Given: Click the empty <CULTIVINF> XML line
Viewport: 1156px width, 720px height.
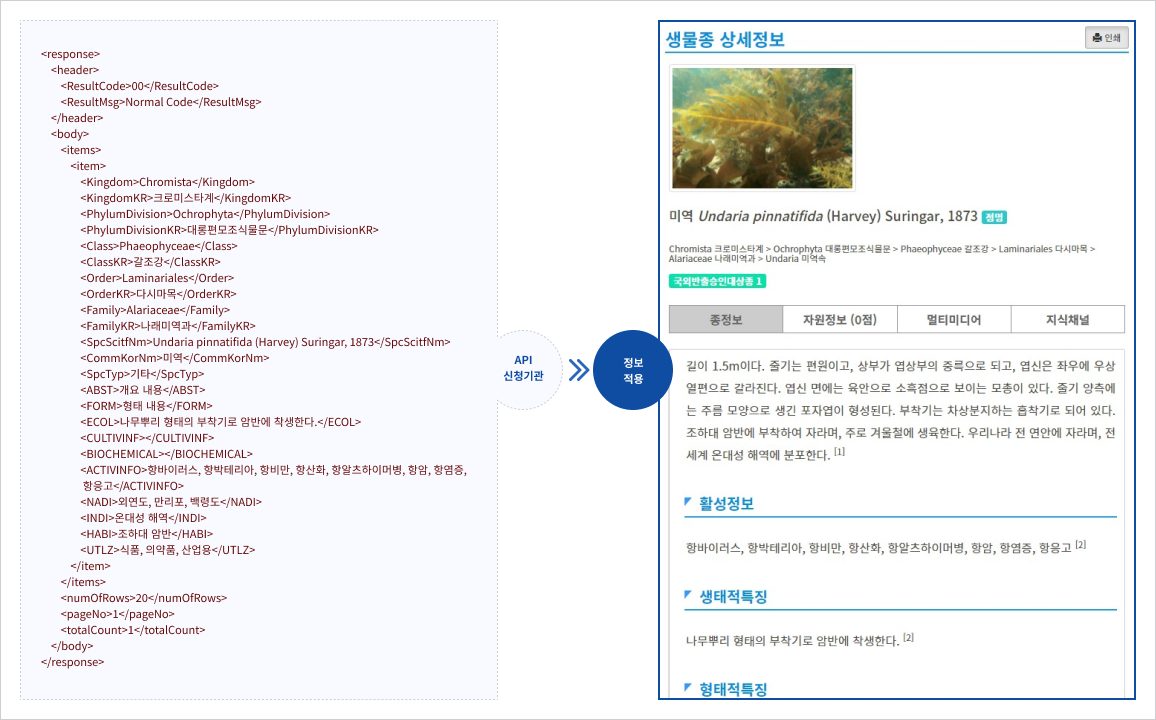Looking at the screenshot, I should tap(147, 438).
